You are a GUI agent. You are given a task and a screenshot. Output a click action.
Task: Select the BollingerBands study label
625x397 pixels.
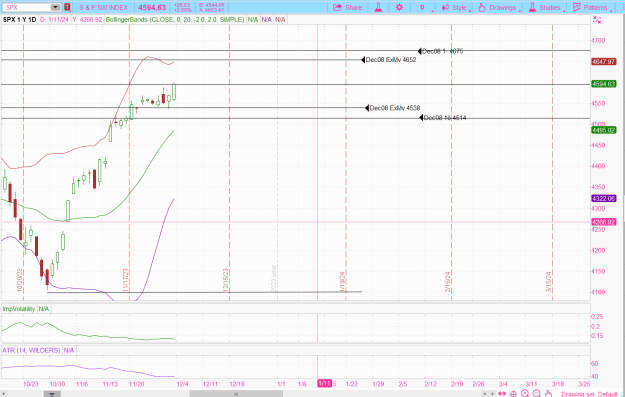click(x=175, y=20)
